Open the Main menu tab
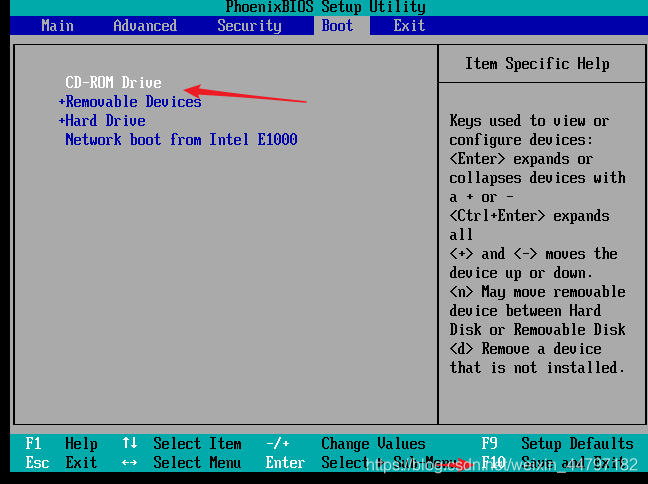 (x=57, y=26)
